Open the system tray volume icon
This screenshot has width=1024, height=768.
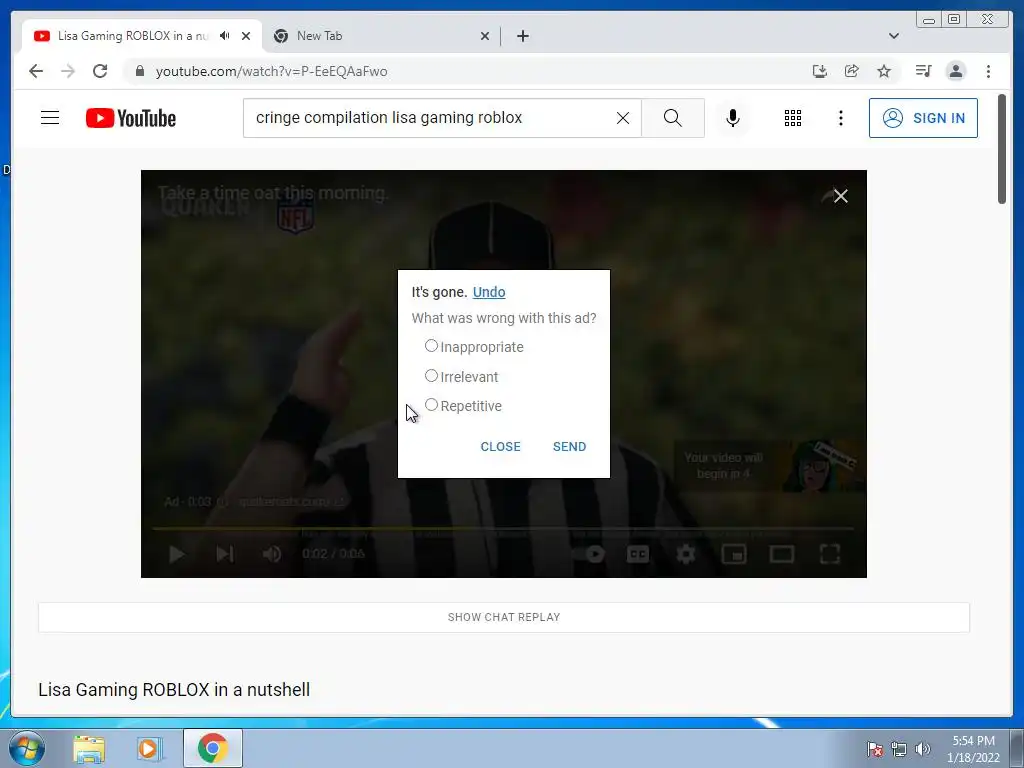click(x=922, y=749)
